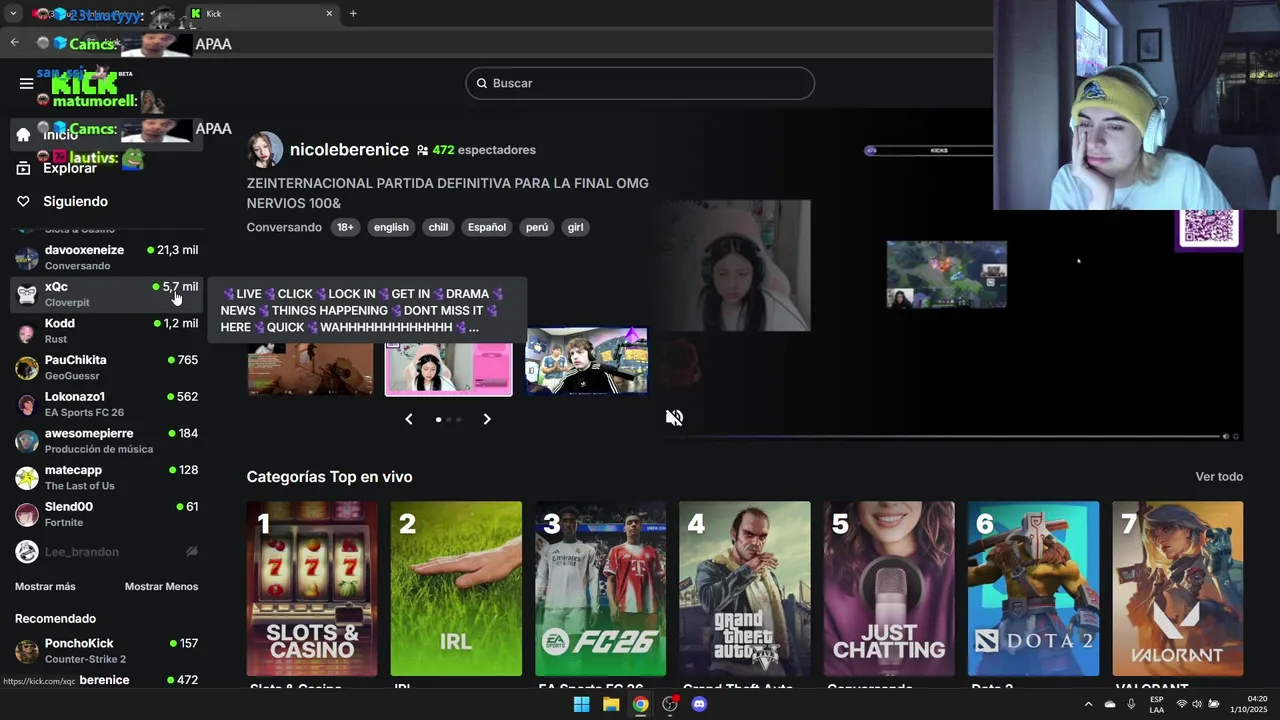This screenshot has height=720, width=1280.
Task: Select the third featured stream thumbnail
Action: pyautogui.click(x=586, y=360)
